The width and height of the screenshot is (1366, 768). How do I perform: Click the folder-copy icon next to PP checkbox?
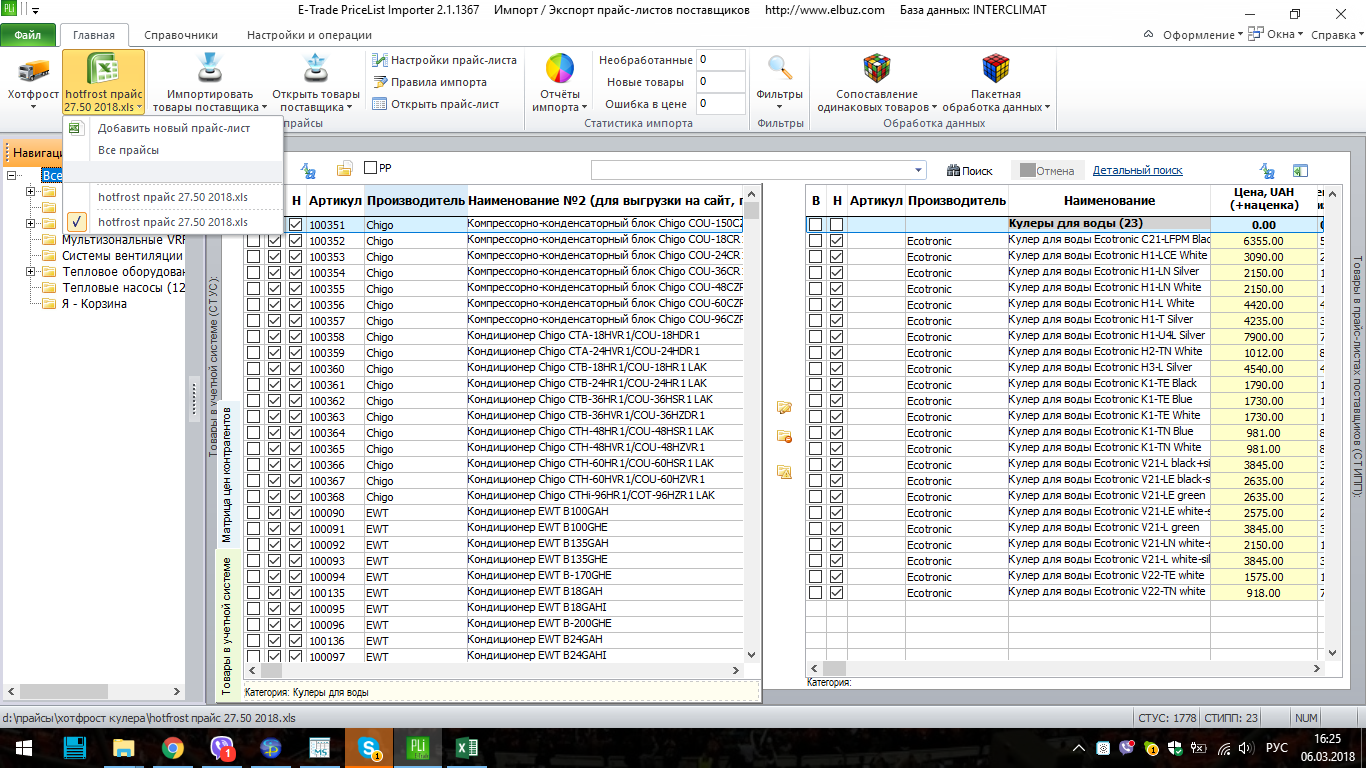tap(344, 169)
